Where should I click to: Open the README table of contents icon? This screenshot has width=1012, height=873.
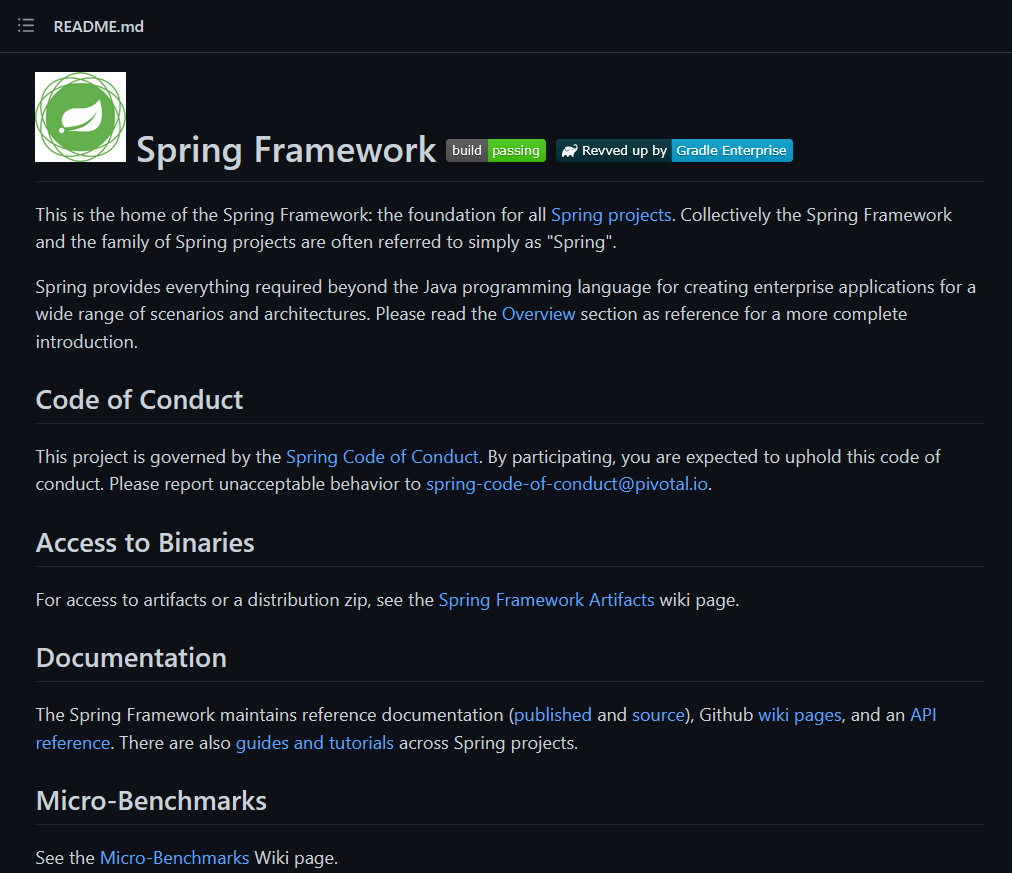(26, 26)
